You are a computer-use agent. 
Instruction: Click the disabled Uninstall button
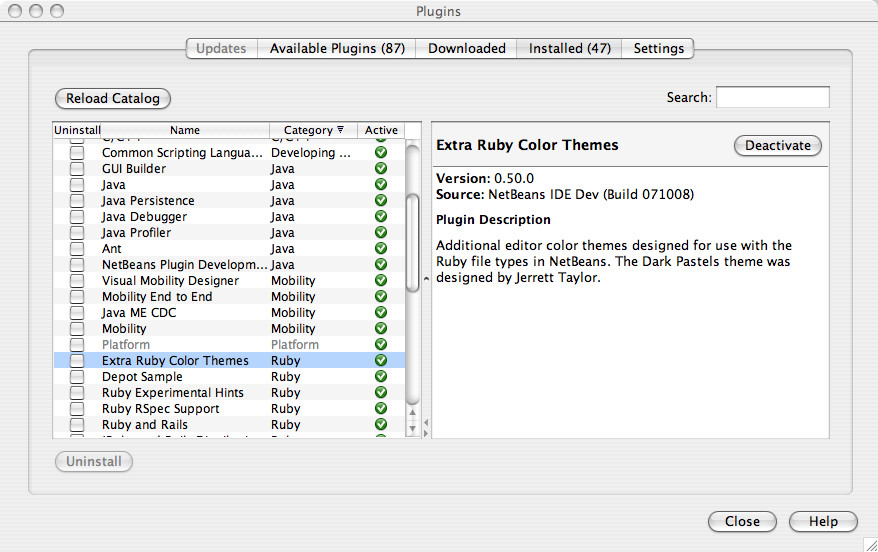click(x=94, y=461)
